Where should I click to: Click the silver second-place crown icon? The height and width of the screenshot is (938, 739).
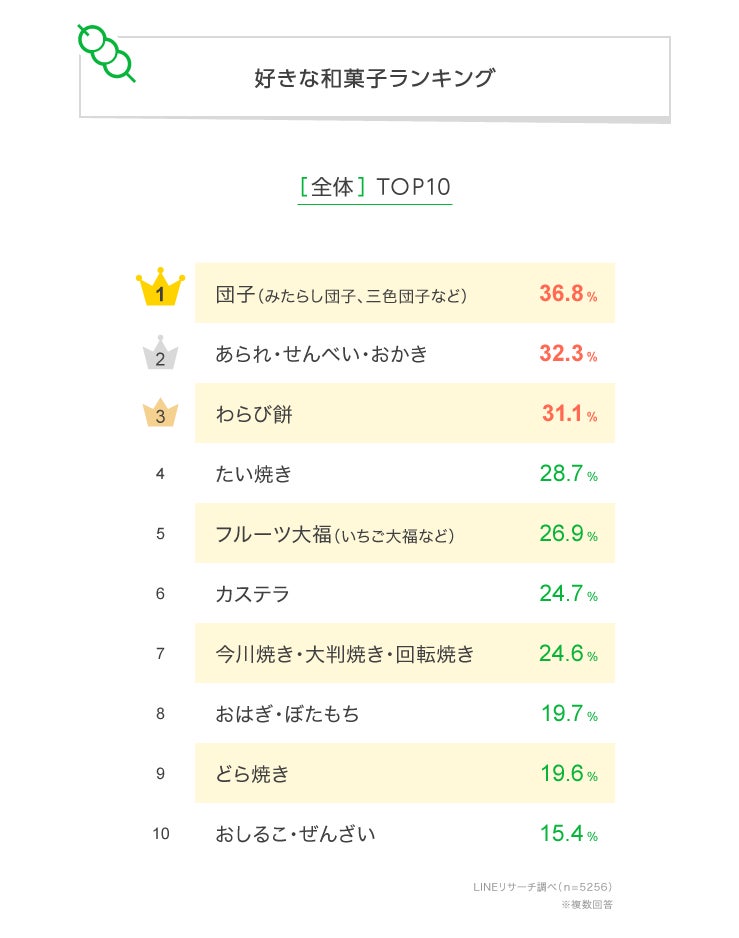[x=160, y=354]
